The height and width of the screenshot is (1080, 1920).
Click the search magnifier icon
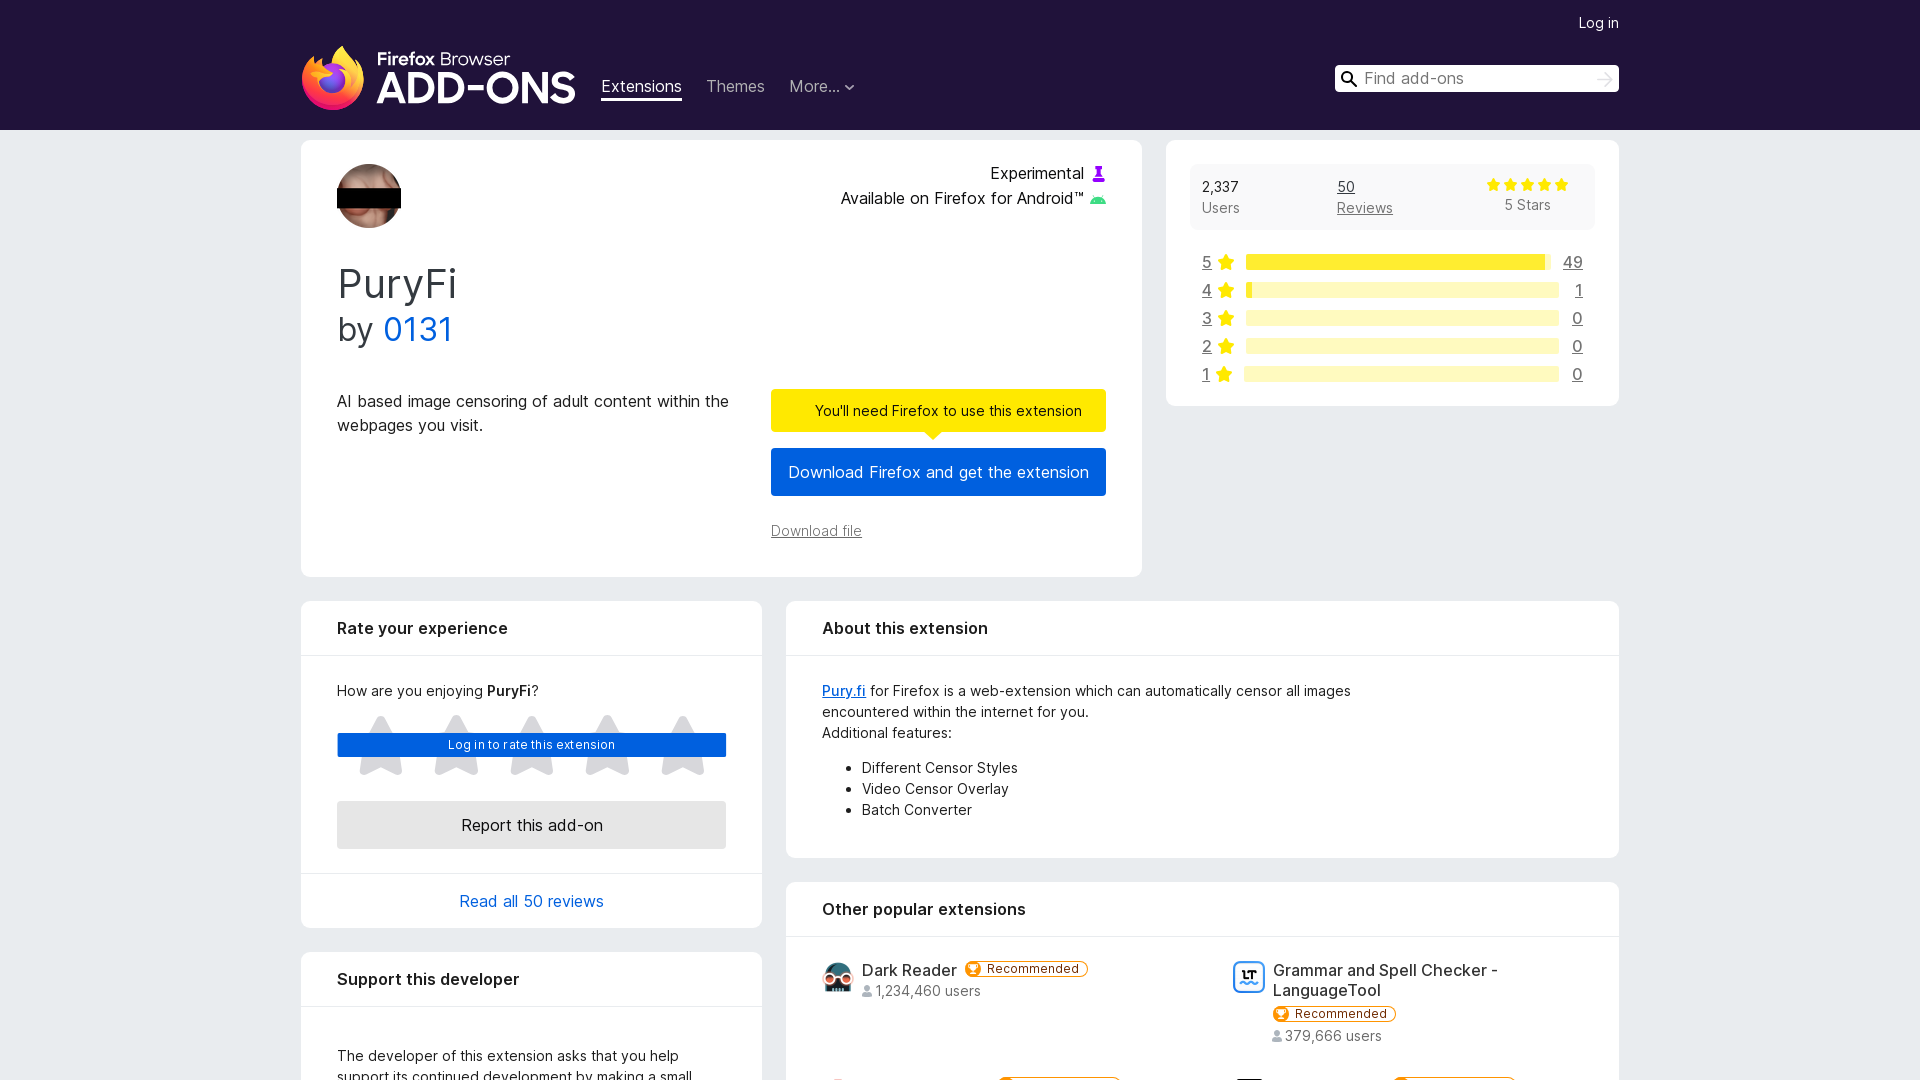pos(1349,79)
